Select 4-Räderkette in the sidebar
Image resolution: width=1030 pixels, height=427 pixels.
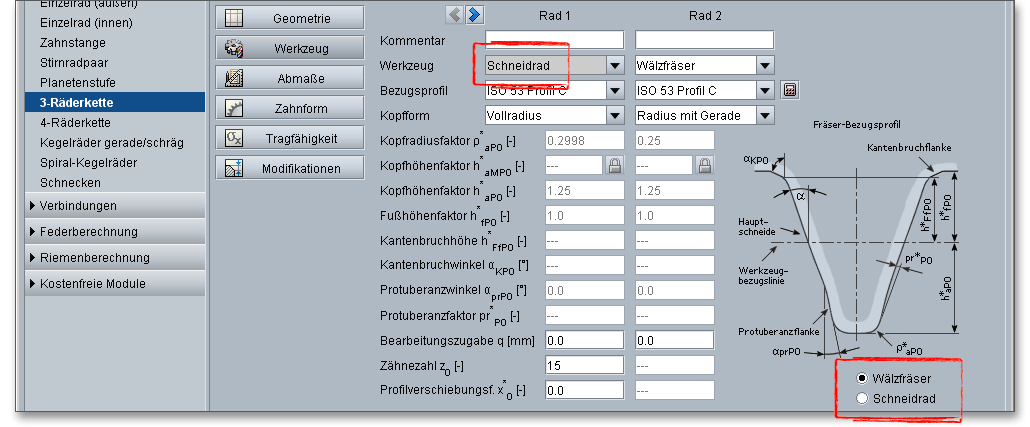tap(75, 122)
